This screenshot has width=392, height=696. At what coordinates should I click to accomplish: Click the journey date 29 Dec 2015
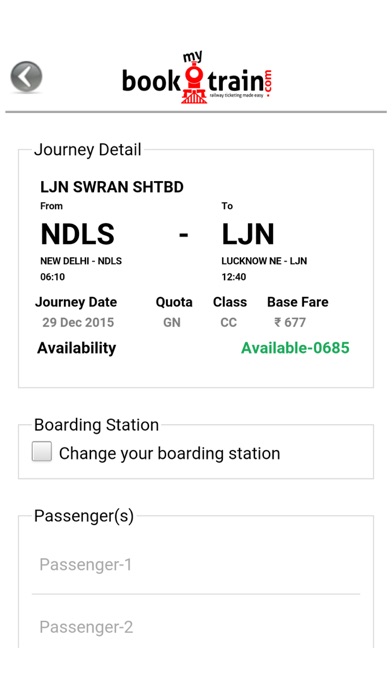point(78,322)
